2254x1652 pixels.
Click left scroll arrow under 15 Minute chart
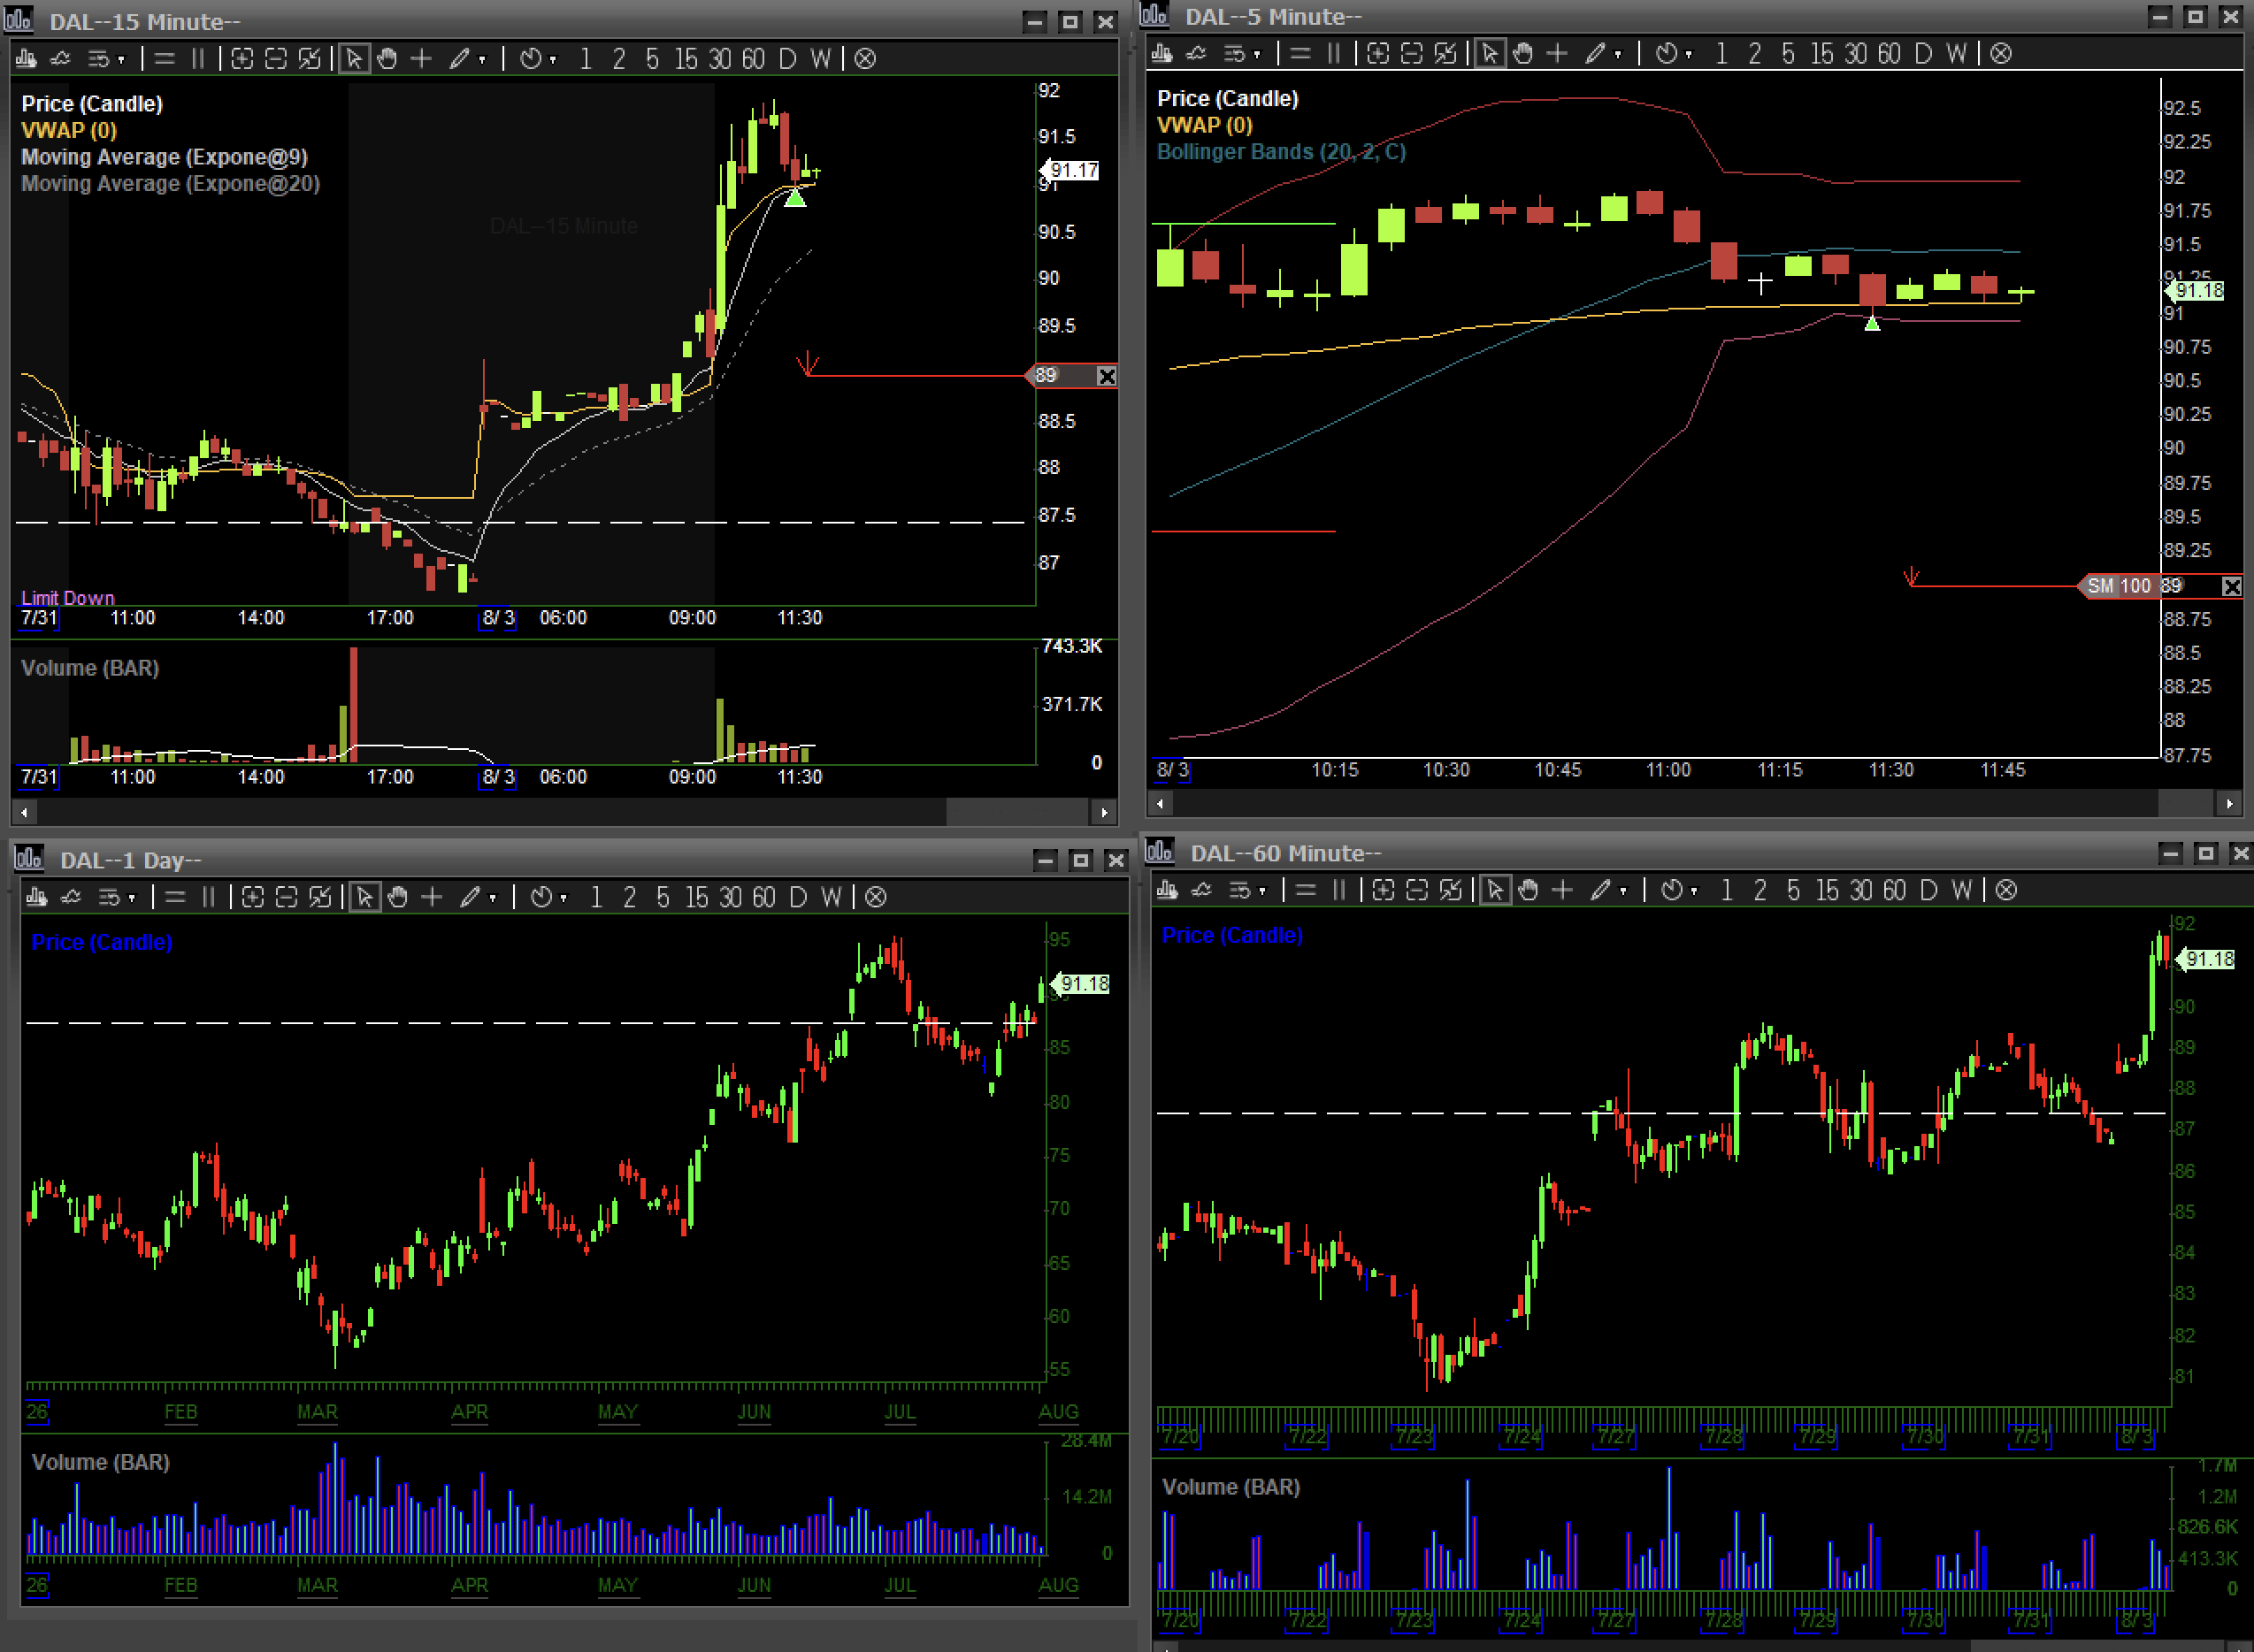click(24, 812)
